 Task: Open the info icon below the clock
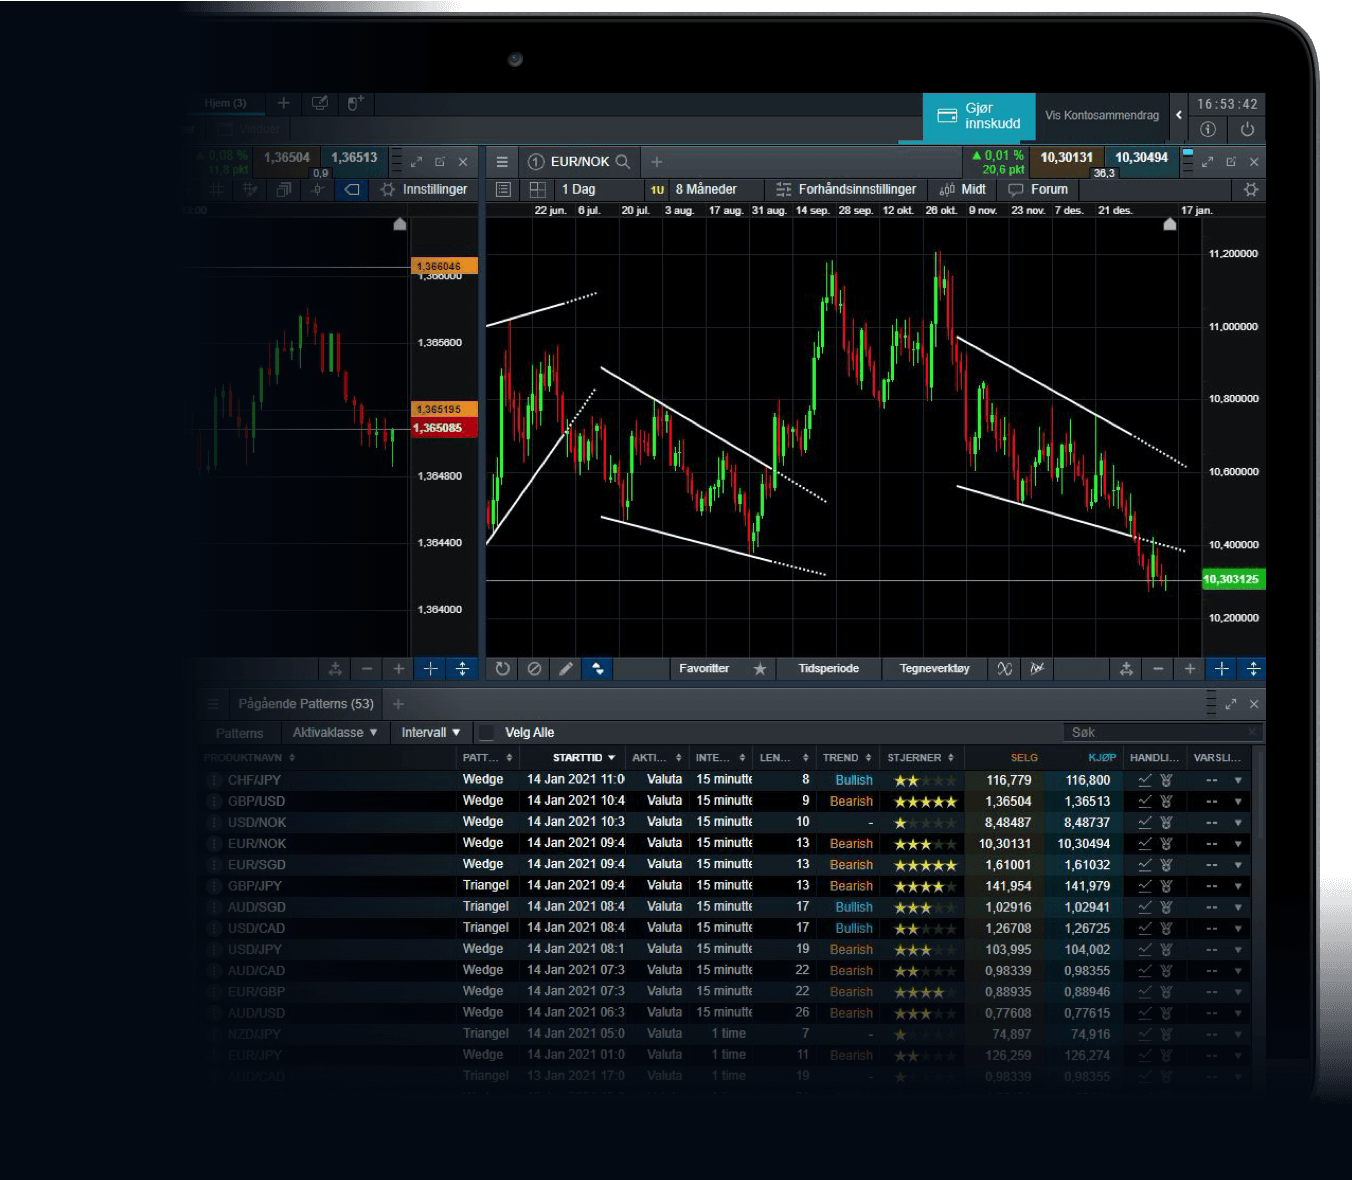[x=1208, y=129]
